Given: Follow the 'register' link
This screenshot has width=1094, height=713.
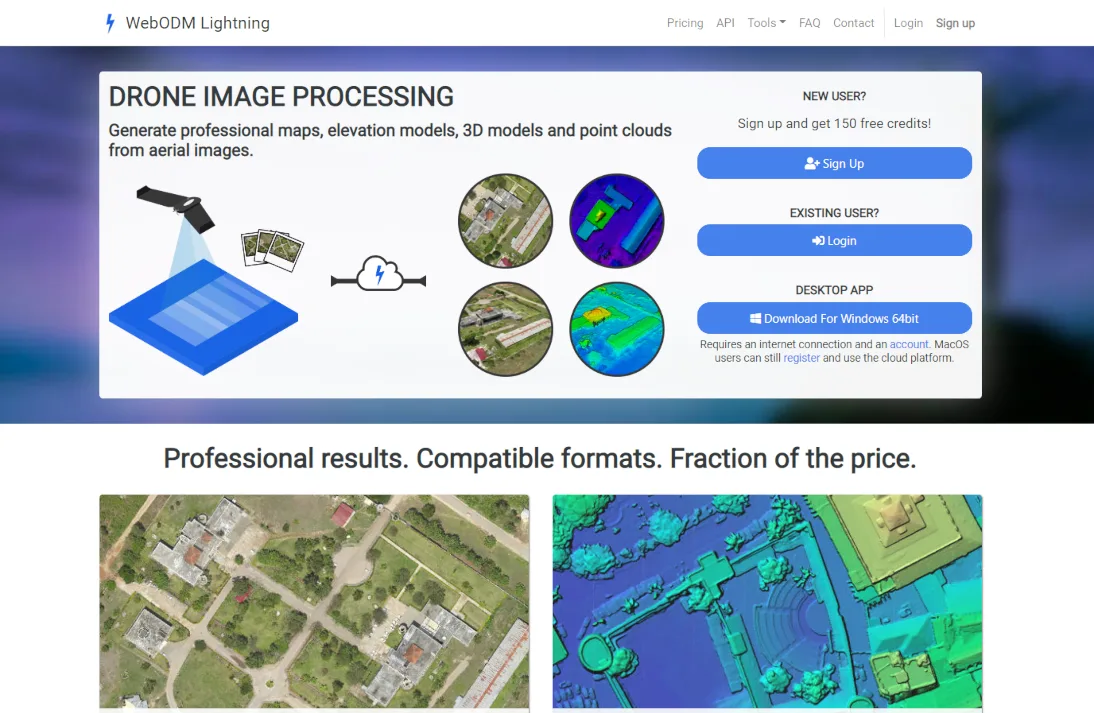Looking at the screenshot, I should coord(801,358).
